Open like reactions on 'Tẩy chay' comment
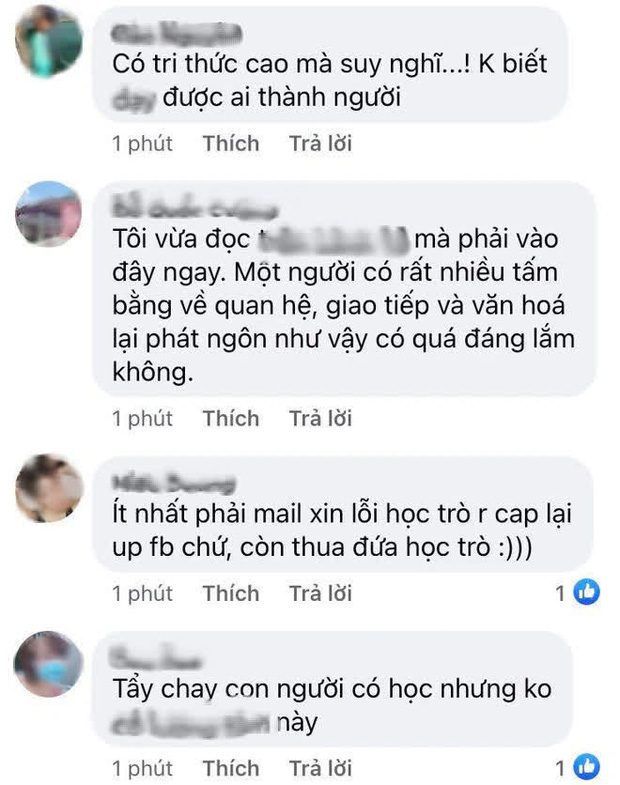 (578, 767)
